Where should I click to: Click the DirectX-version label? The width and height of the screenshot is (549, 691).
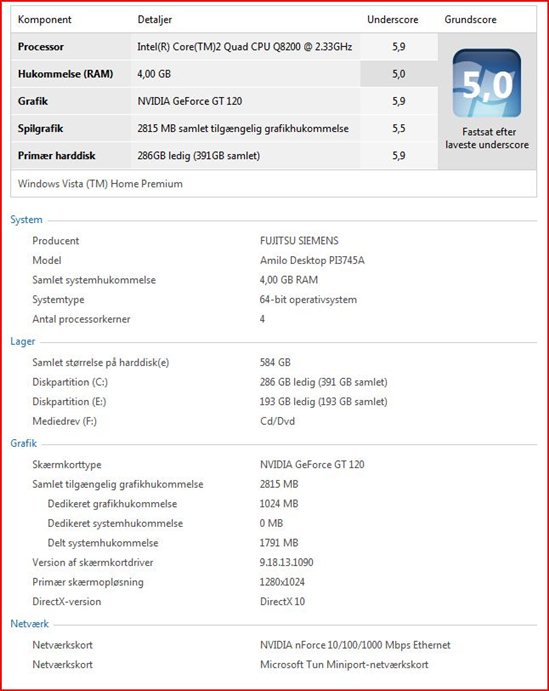pos(67,602)
